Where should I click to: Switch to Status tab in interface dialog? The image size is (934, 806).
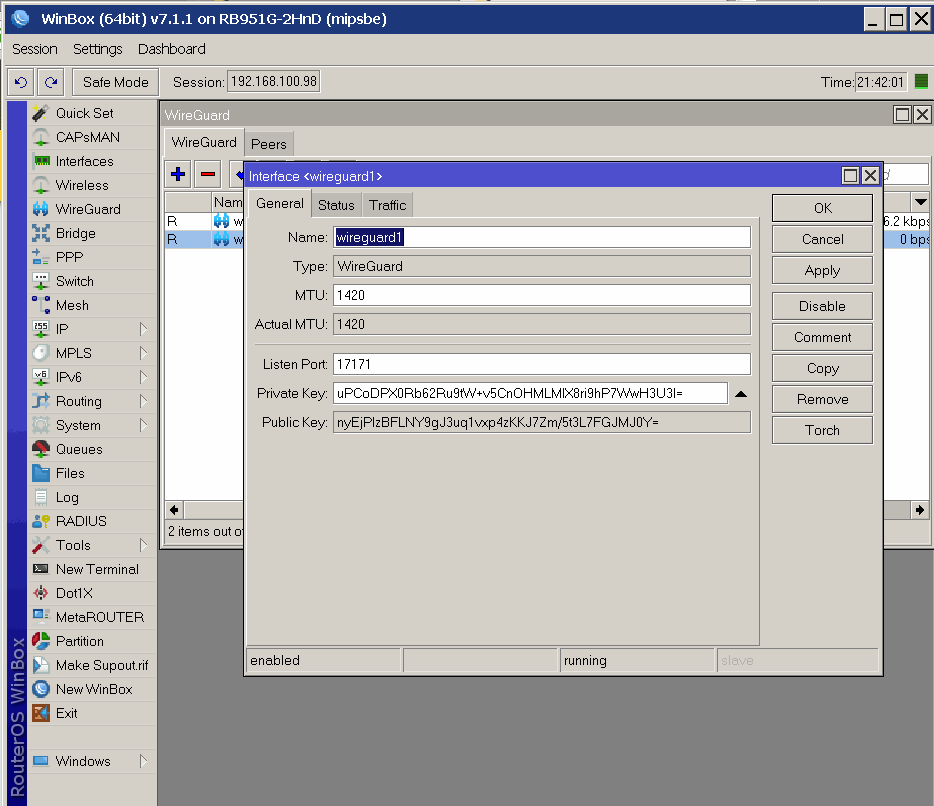tap(336, 205)
